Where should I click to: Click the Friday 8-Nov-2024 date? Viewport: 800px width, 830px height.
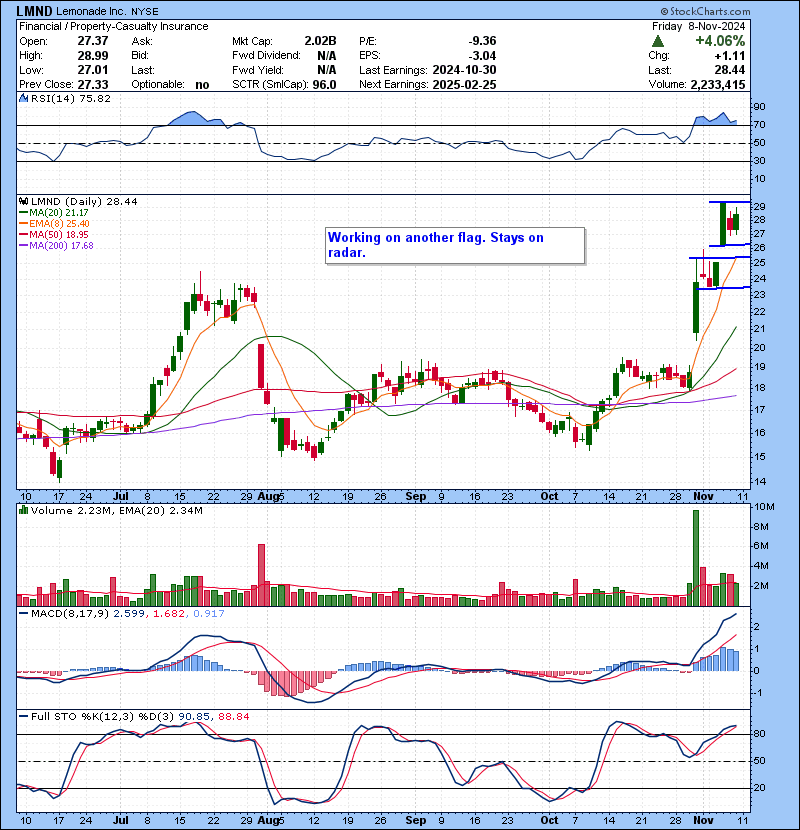[698, 26]
